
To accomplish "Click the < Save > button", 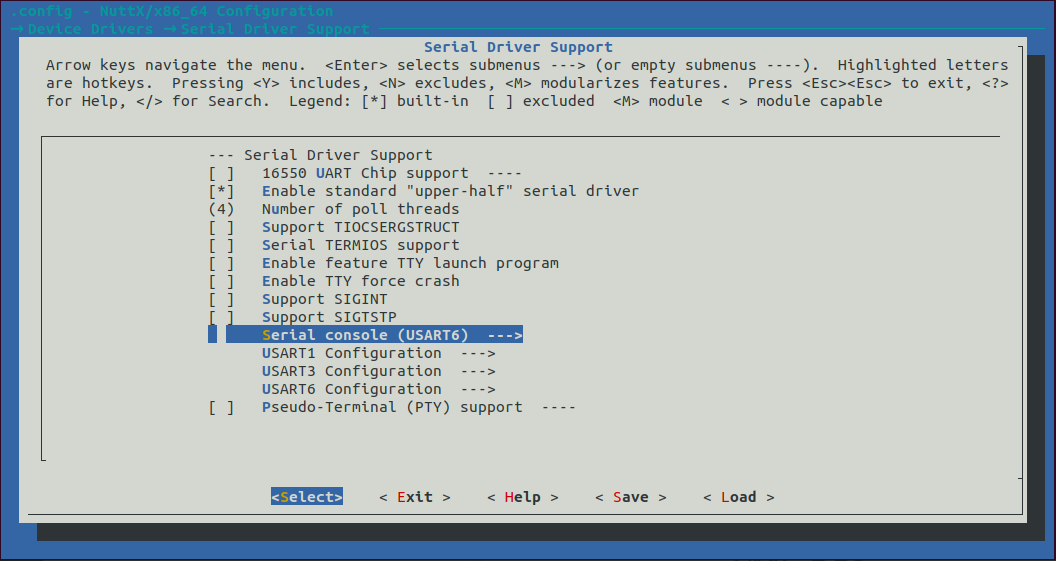I will [631, 497].
